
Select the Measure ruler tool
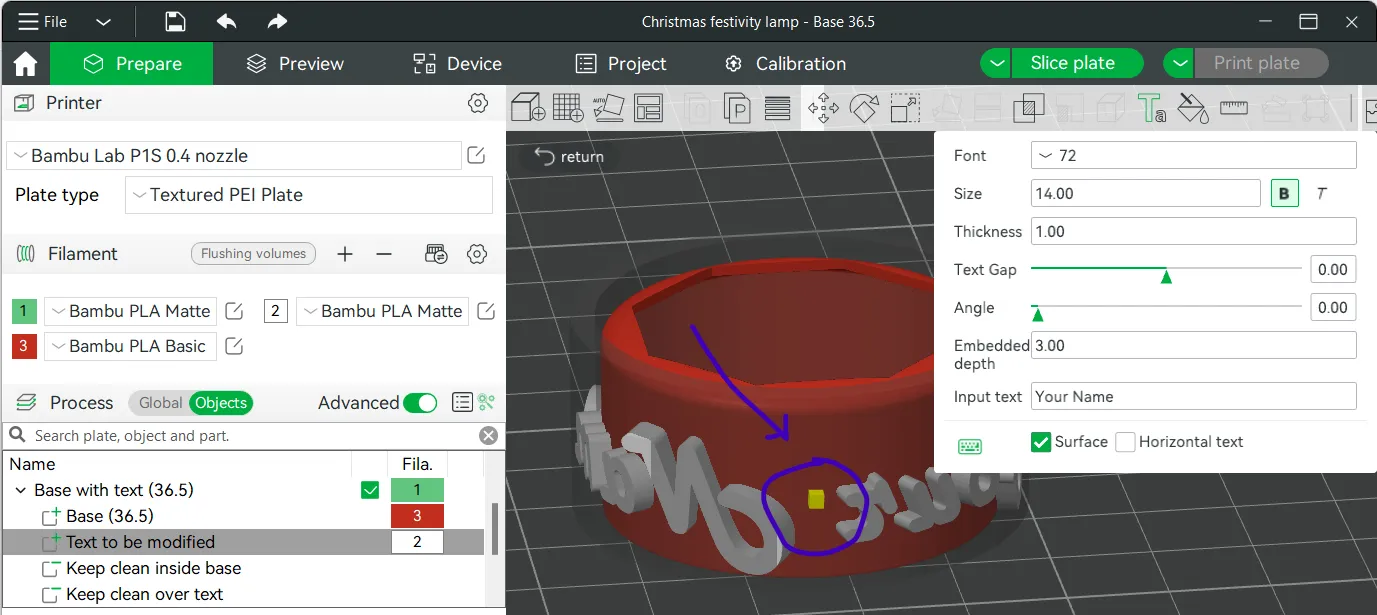tap(1234, 107)
